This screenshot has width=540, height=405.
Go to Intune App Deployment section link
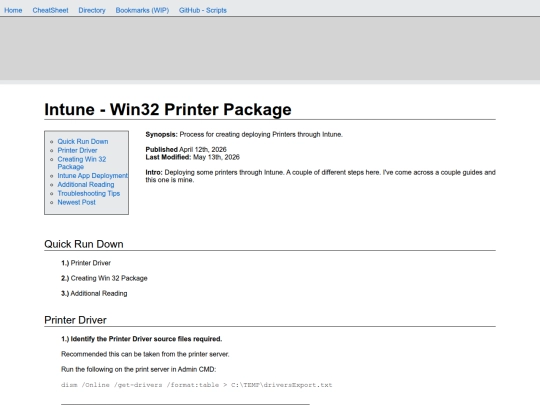pyautogui.click(x=92, y=176)
